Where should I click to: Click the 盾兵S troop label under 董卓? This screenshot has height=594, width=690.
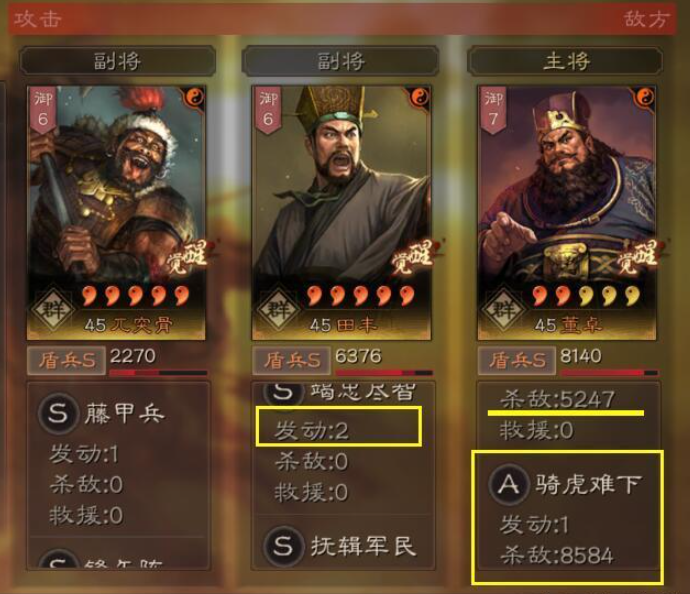[x=517, y=361]
